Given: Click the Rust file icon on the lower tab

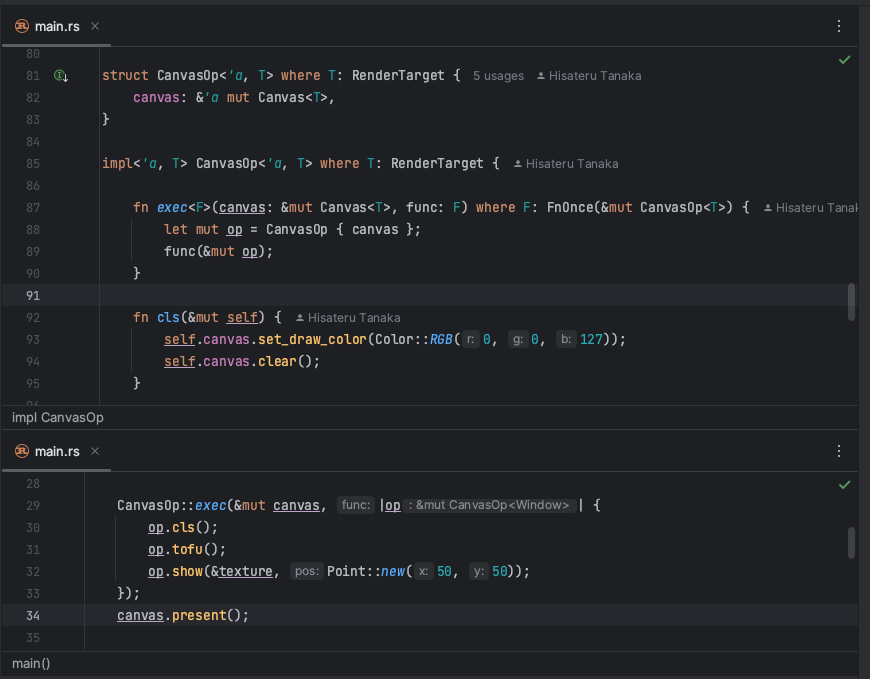Looking at the screenshot, I should (22, 451).
